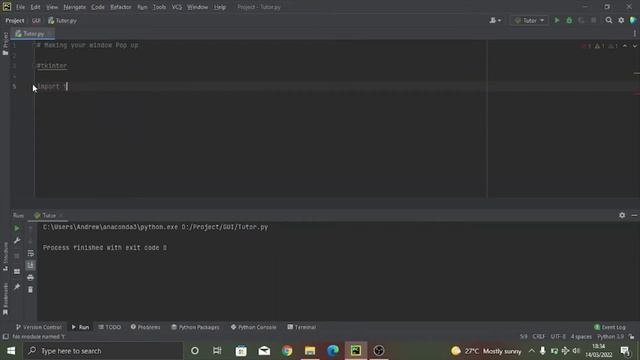Open the Python Console tool window
Image resolution: width=640 pixels, height=360 pixels.
[253, 327]
